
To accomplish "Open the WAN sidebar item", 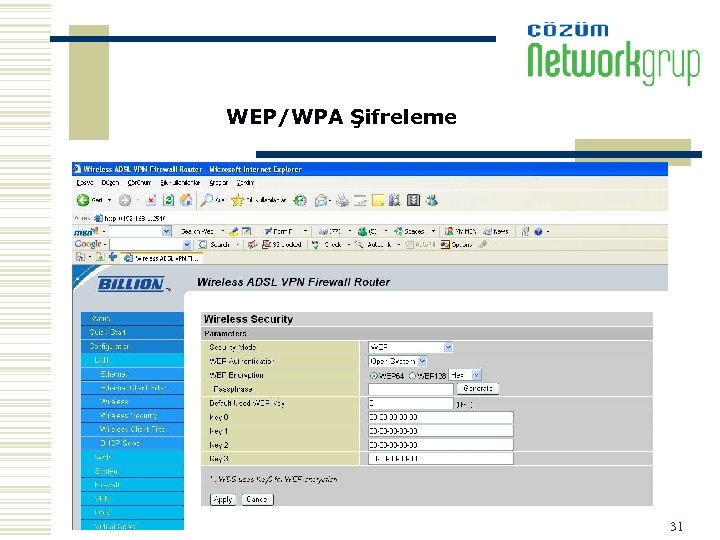I will click(132, 457).
